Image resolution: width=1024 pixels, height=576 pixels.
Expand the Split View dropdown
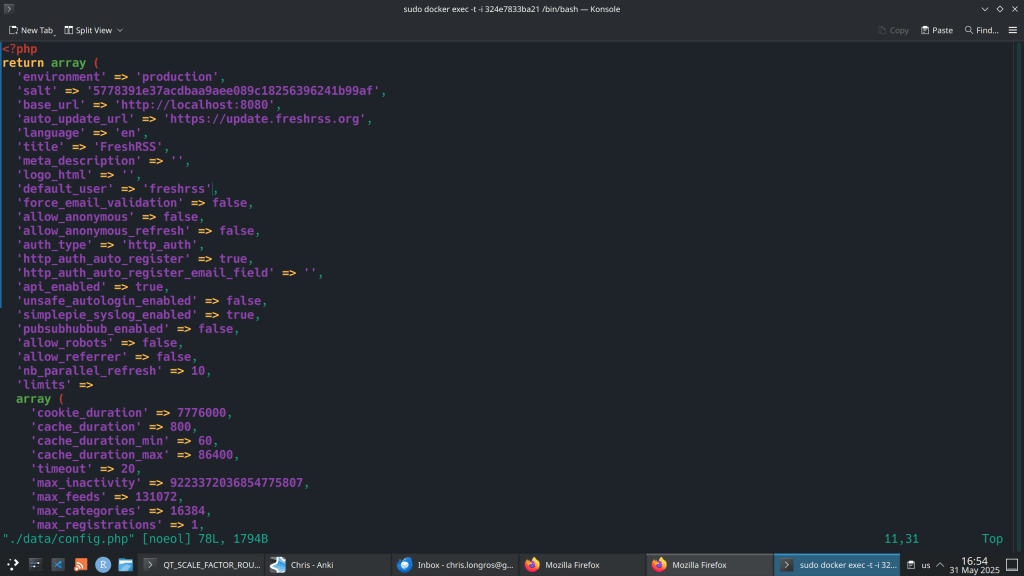pos(94,30)
